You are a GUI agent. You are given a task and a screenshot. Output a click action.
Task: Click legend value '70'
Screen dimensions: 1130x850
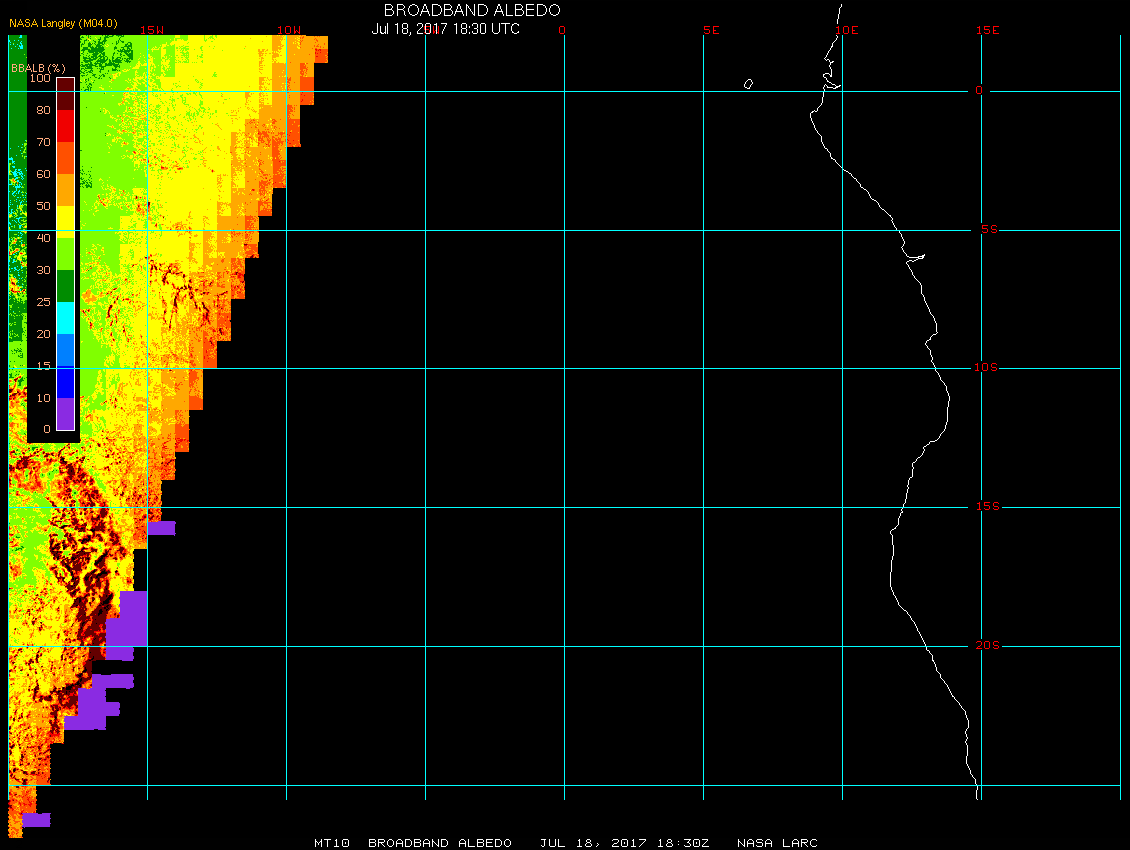pos(44,142)
